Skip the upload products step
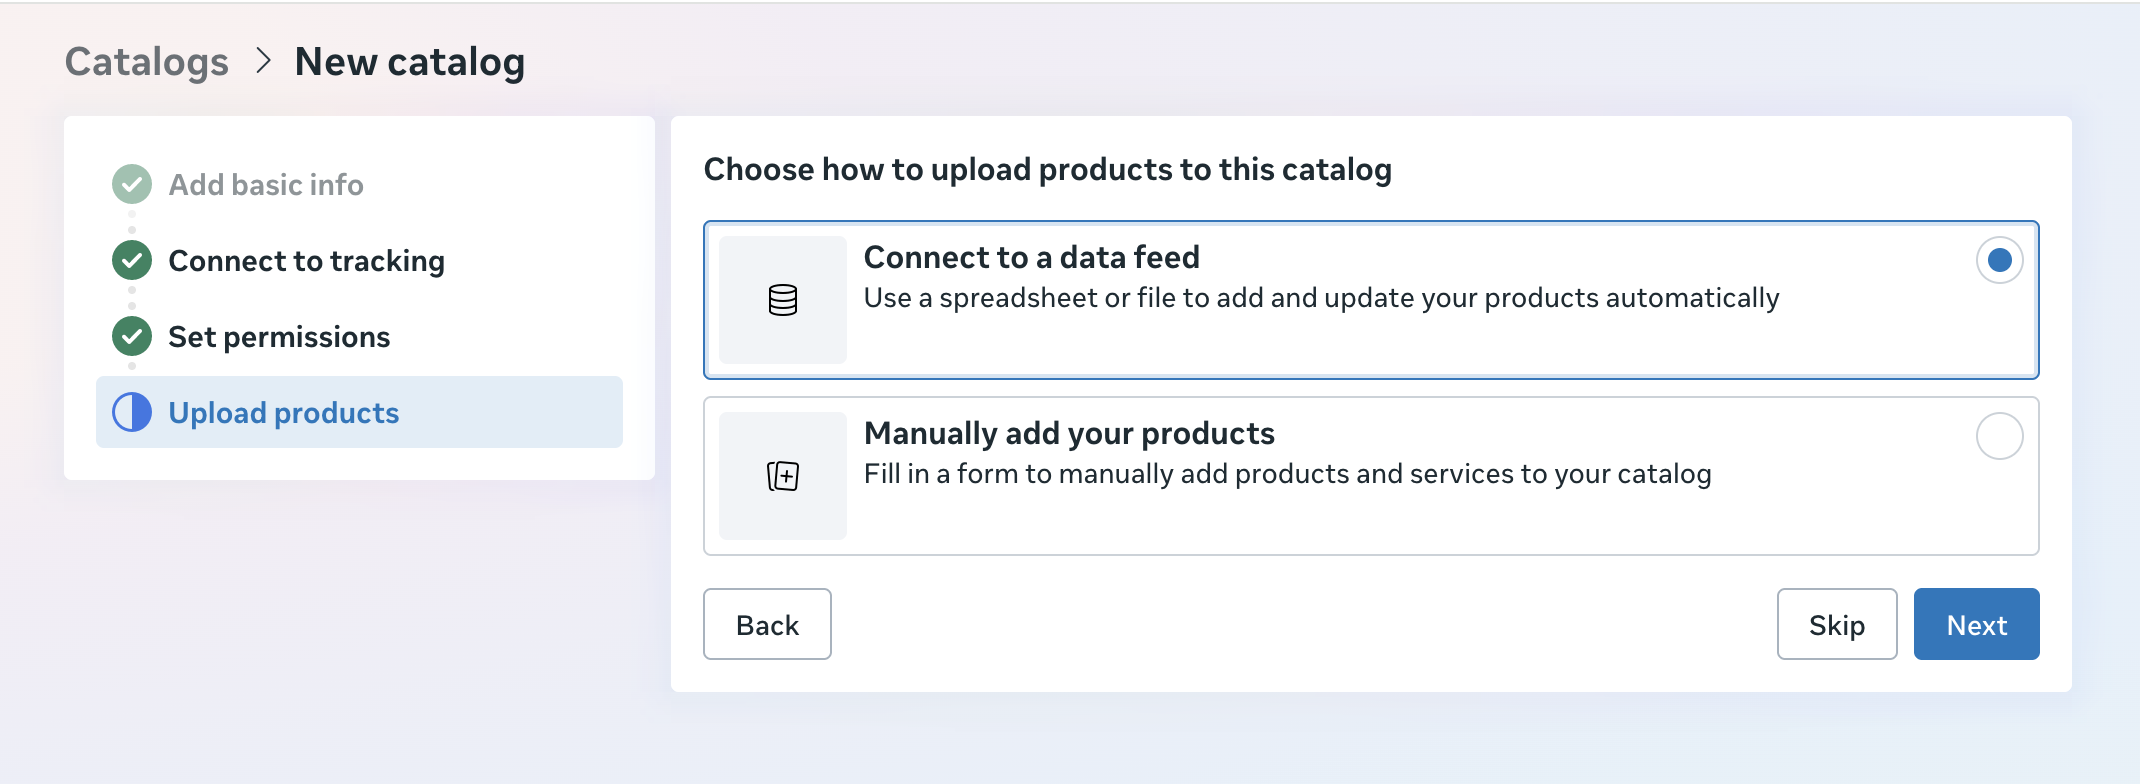Viewport: 2140px width, 784px height. 1836,625
